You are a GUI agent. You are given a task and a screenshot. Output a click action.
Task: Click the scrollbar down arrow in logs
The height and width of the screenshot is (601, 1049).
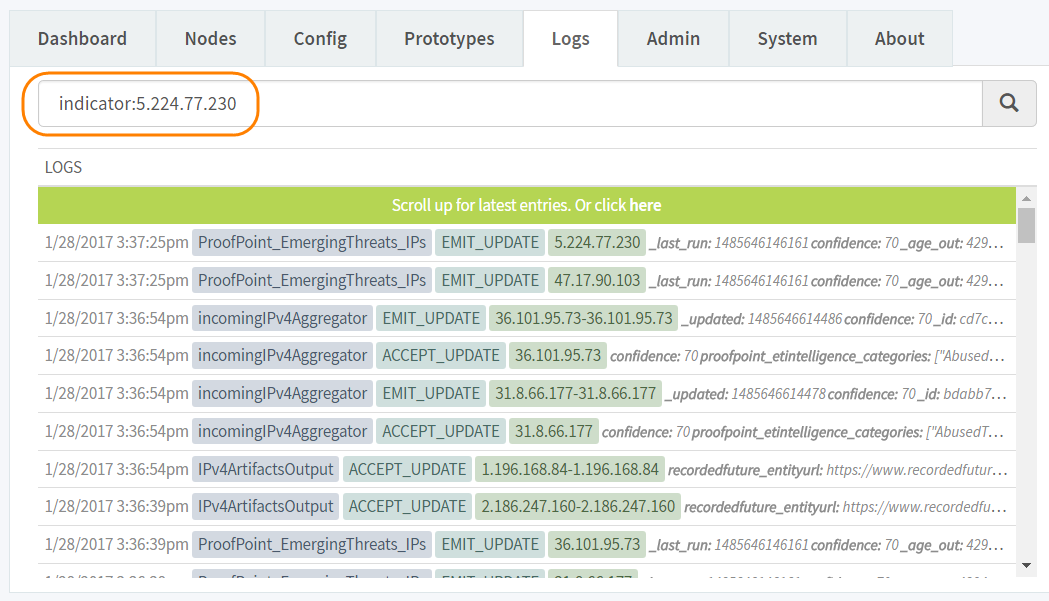coord(1026,566)
